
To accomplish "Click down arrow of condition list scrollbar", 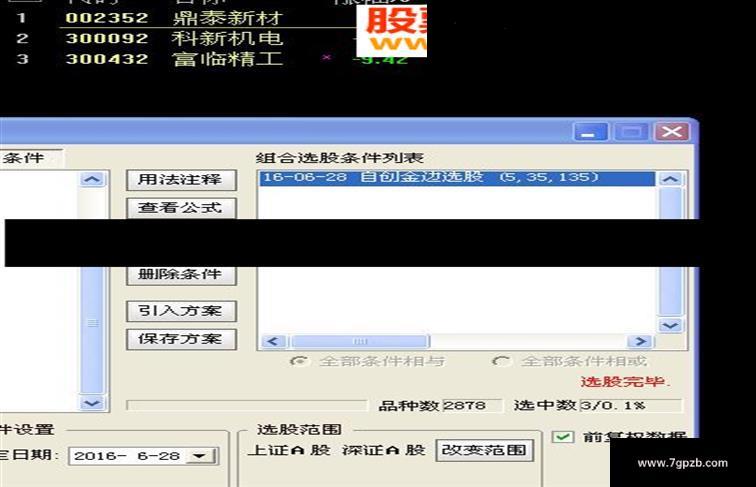I will click(671, 325).
